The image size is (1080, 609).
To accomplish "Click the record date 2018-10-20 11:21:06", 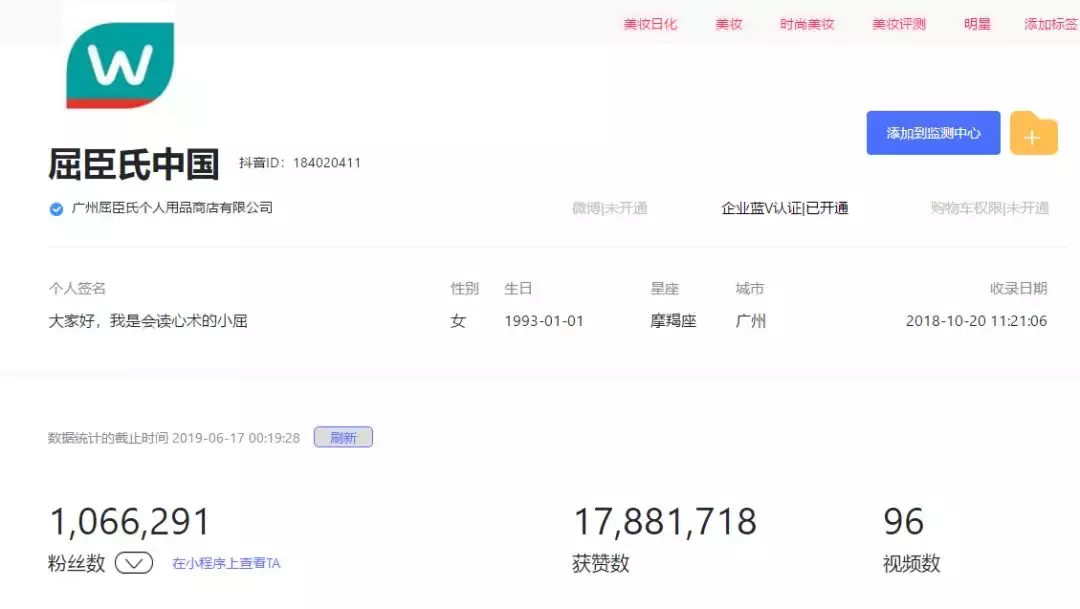I will [976, 321].
